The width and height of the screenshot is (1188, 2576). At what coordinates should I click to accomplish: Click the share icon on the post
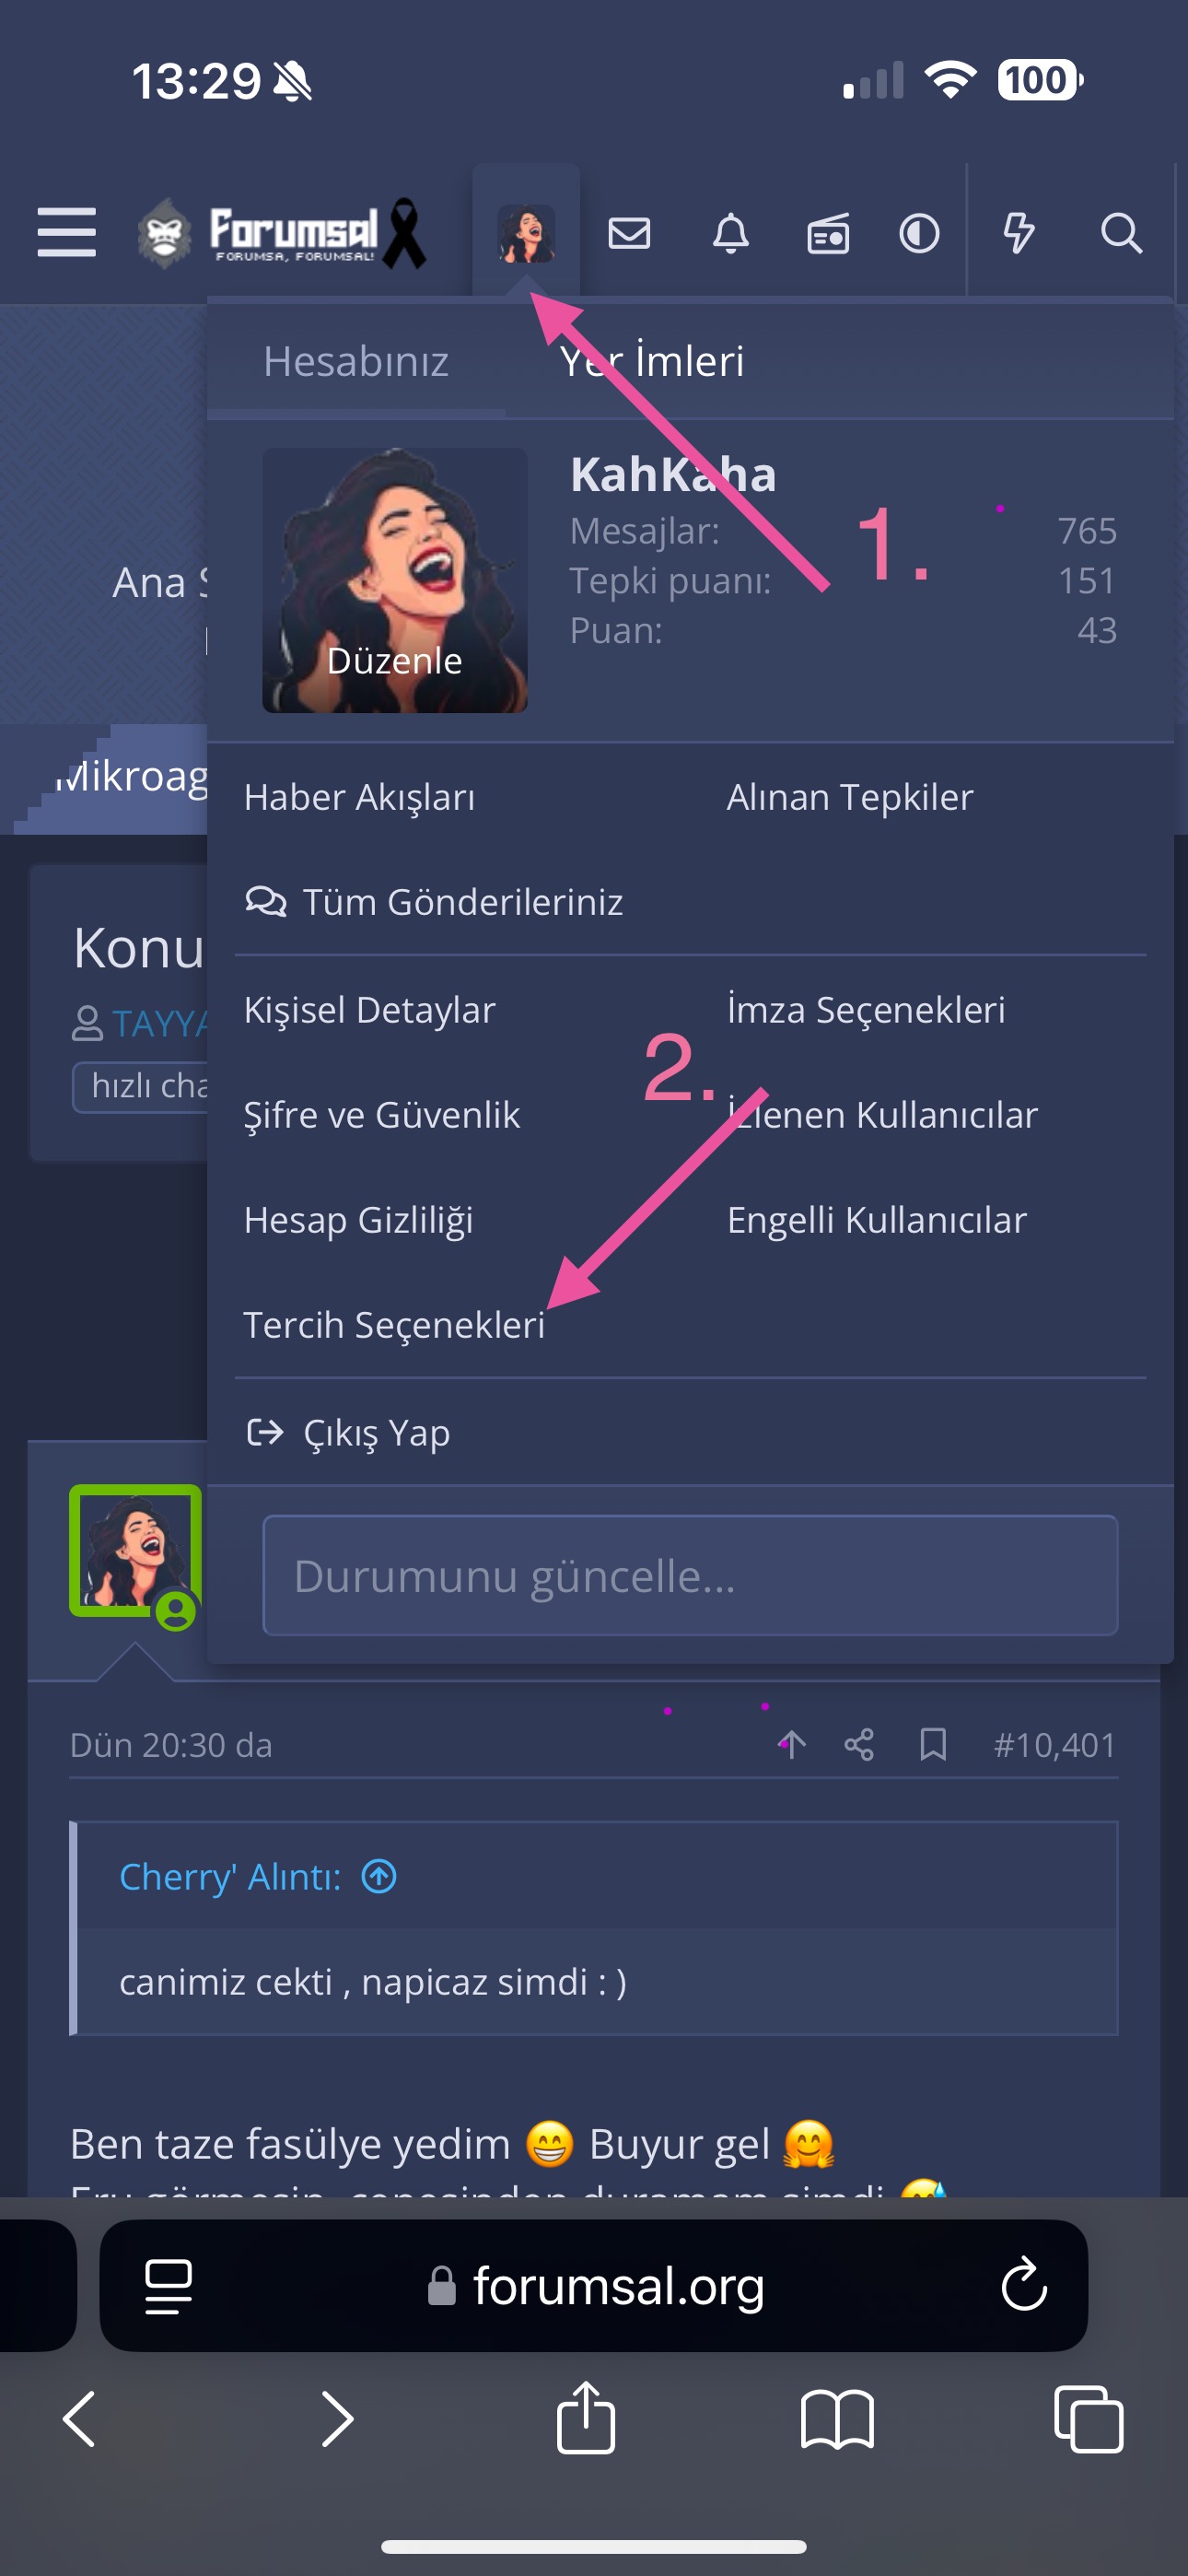858,1745
